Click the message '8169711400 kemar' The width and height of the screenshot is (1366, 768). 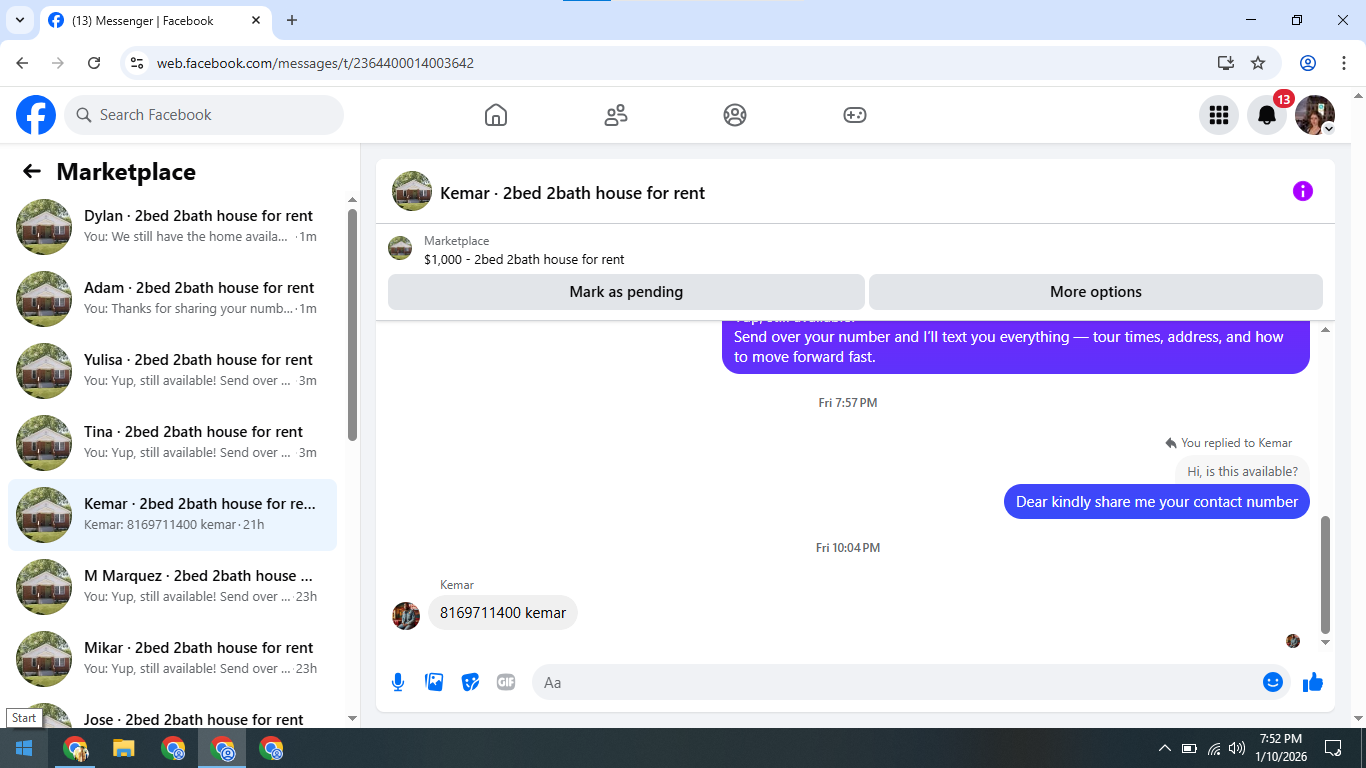[x=503, y=613]
